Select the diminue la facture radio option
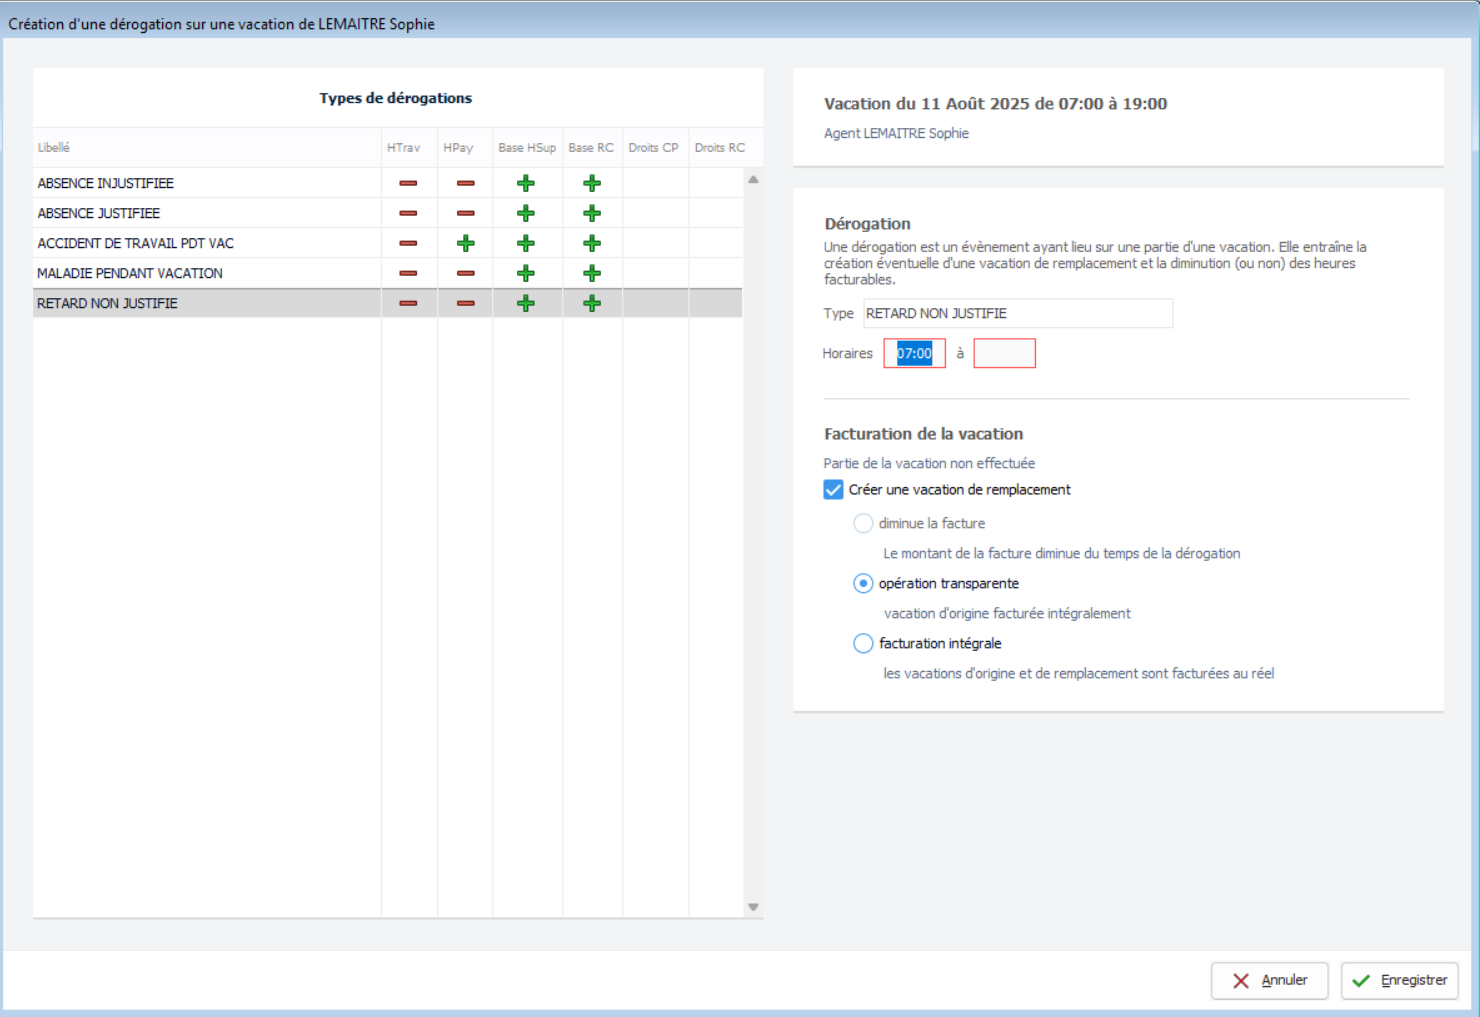The width and height of the screenshot is (1480, 1017). pos(863,524)
